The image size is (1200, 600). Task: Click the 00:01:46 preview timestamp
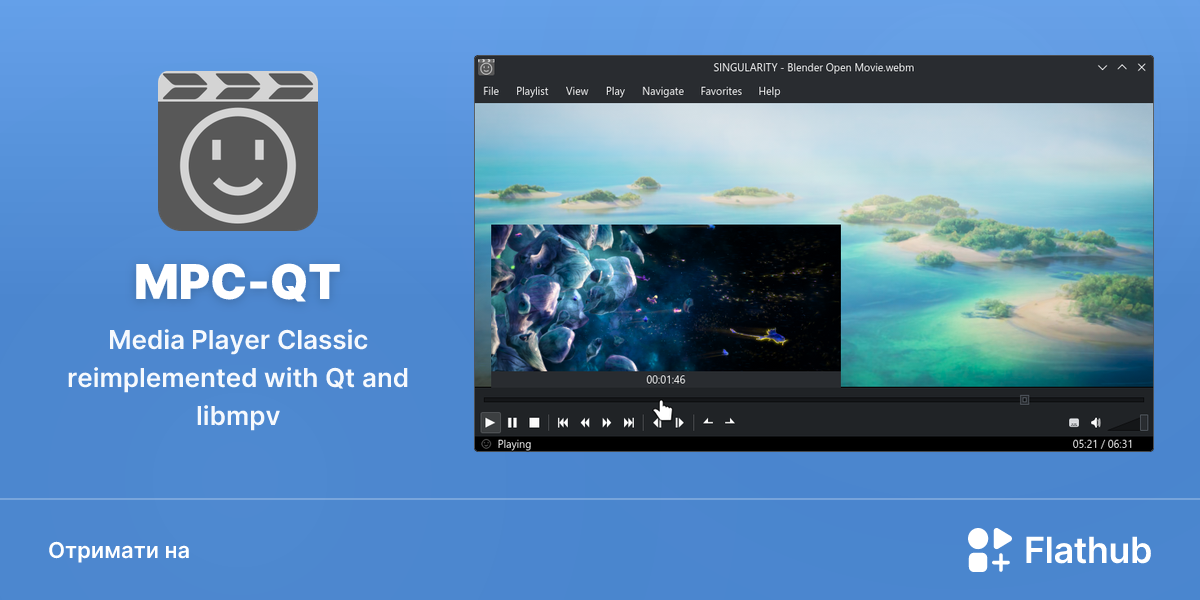pyautogui.click(x=666, y=380)
